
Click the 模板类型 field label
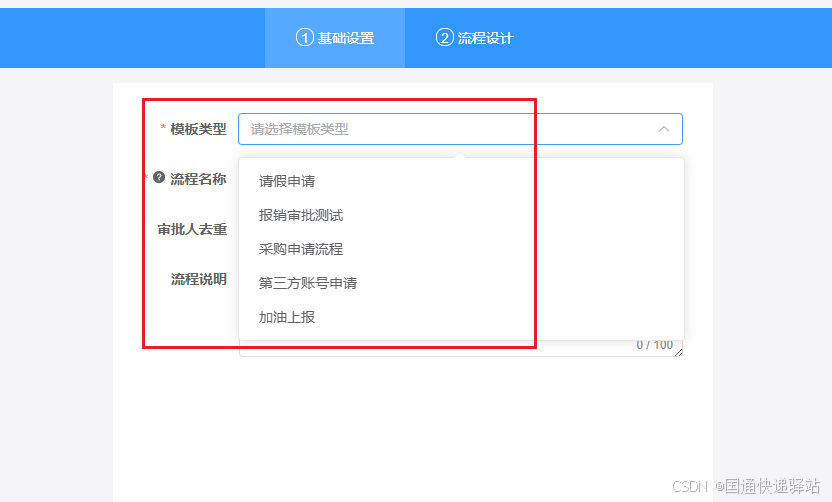(x=198, y=129)
